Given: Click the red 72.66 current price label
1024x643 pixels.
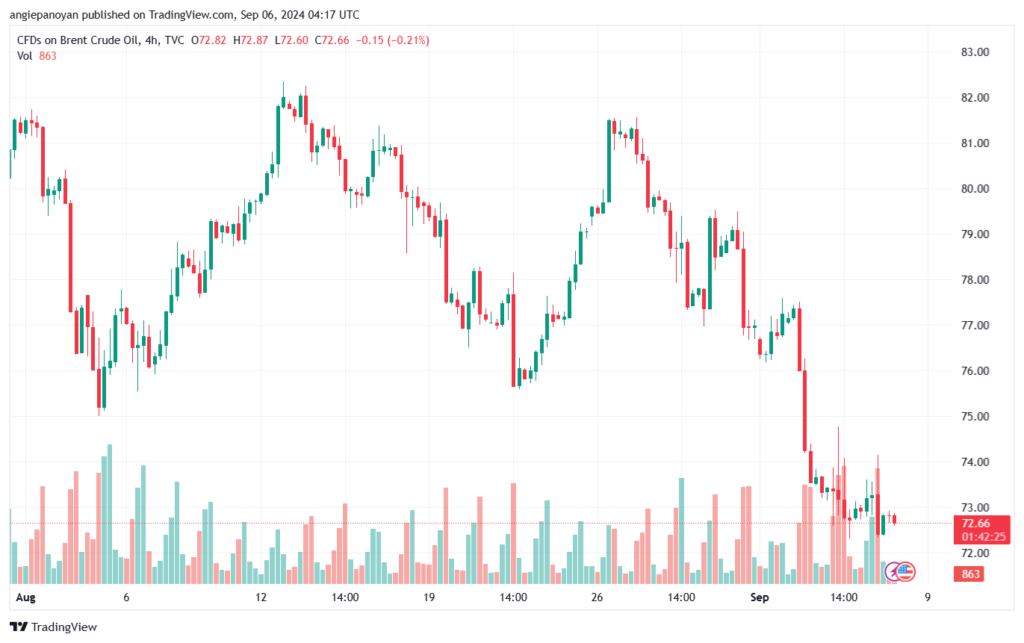Looking at the screenshot, I should point(976,523).
